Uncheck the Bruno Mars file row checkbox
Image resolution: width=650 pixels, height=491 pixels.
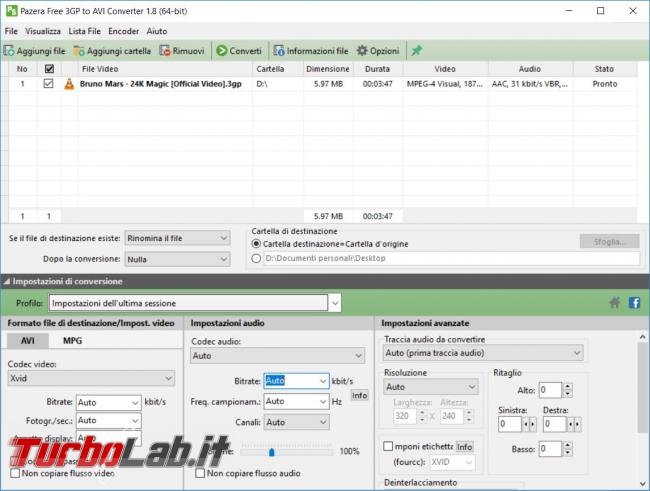click(49, 84)
